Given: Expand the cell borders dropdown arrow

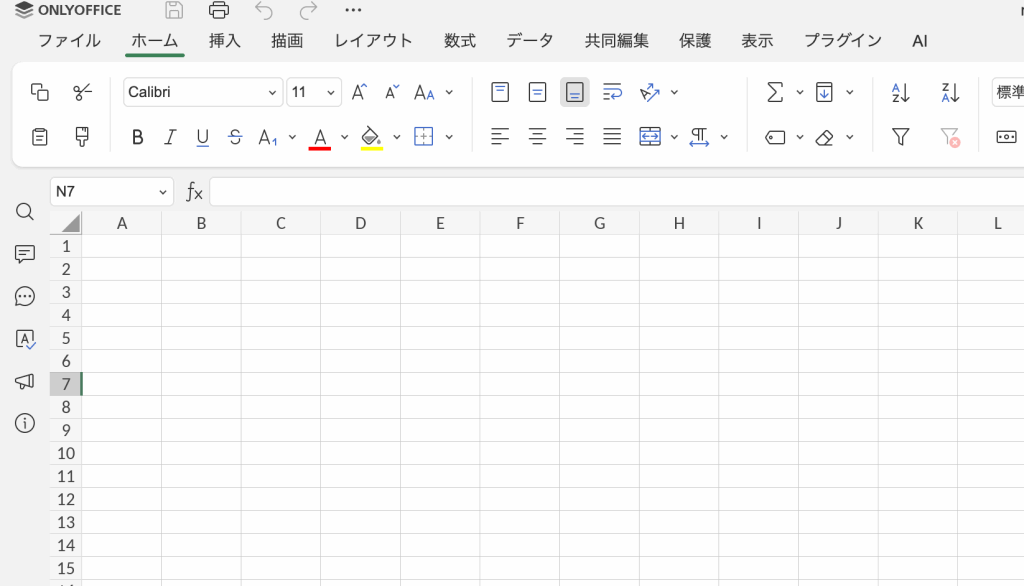Looking at the screenshot, I should [x=449, y=137].
